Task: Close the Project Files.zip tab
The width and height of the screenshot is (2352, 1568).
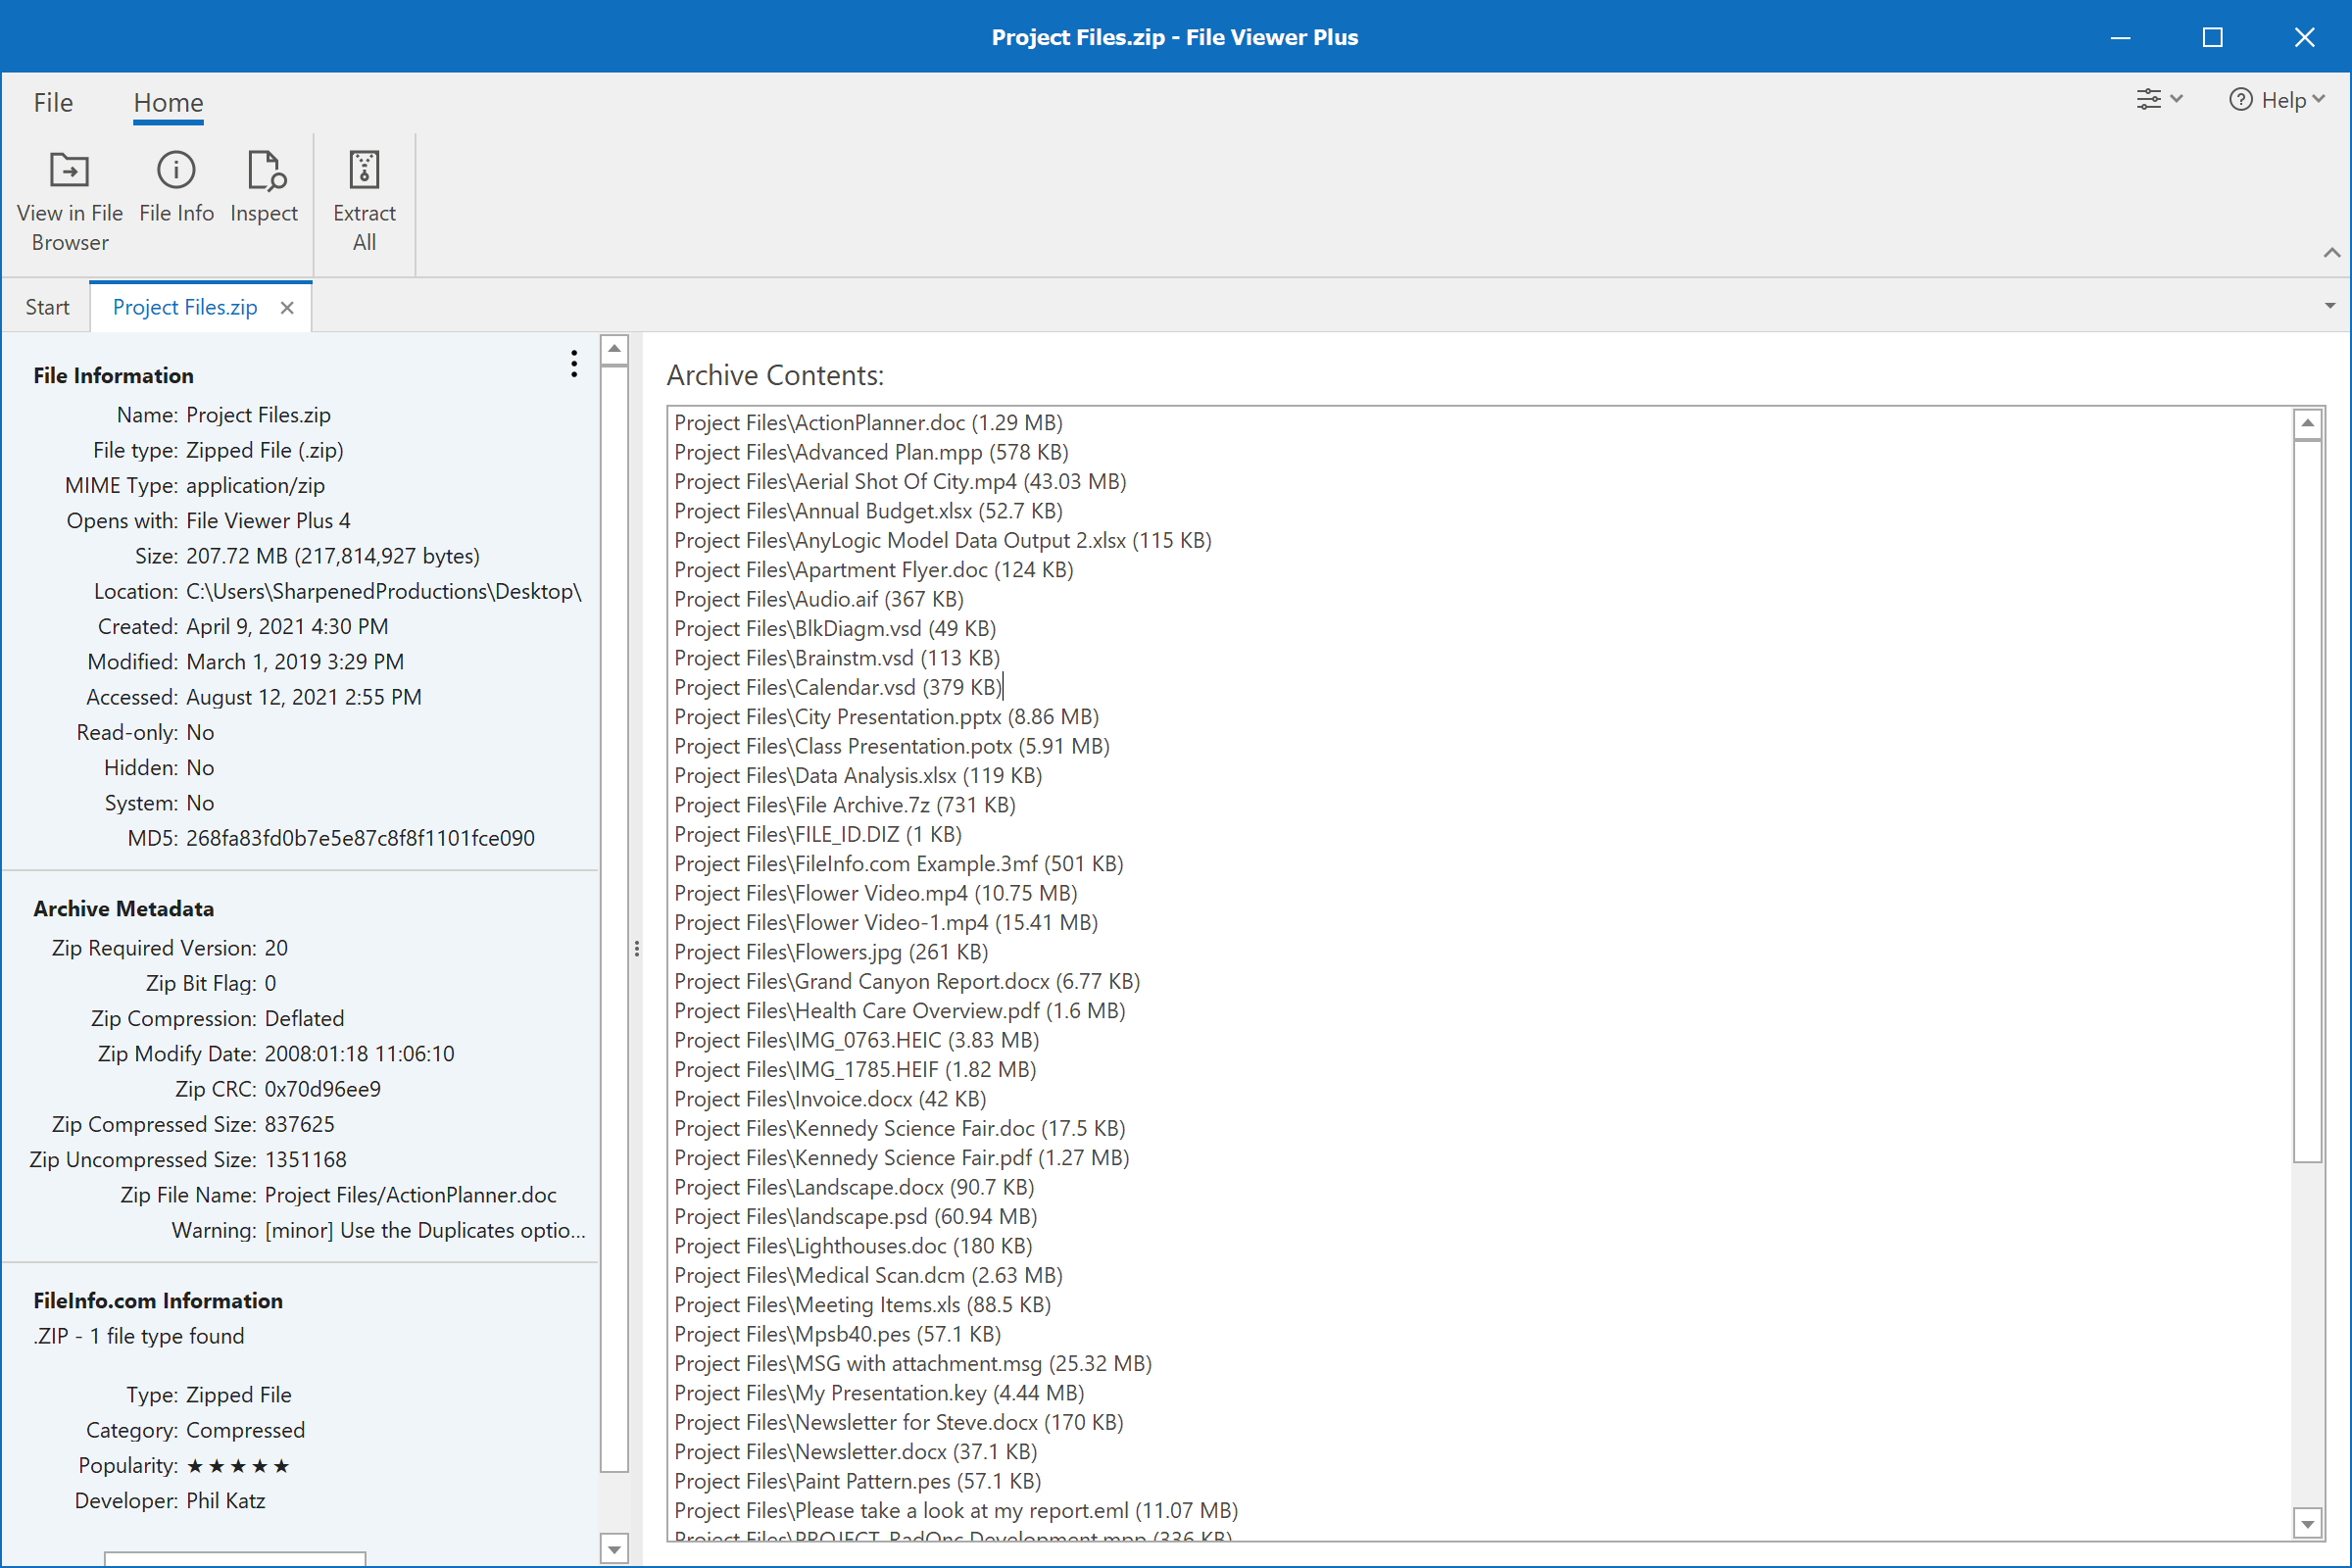Action: 287,307
